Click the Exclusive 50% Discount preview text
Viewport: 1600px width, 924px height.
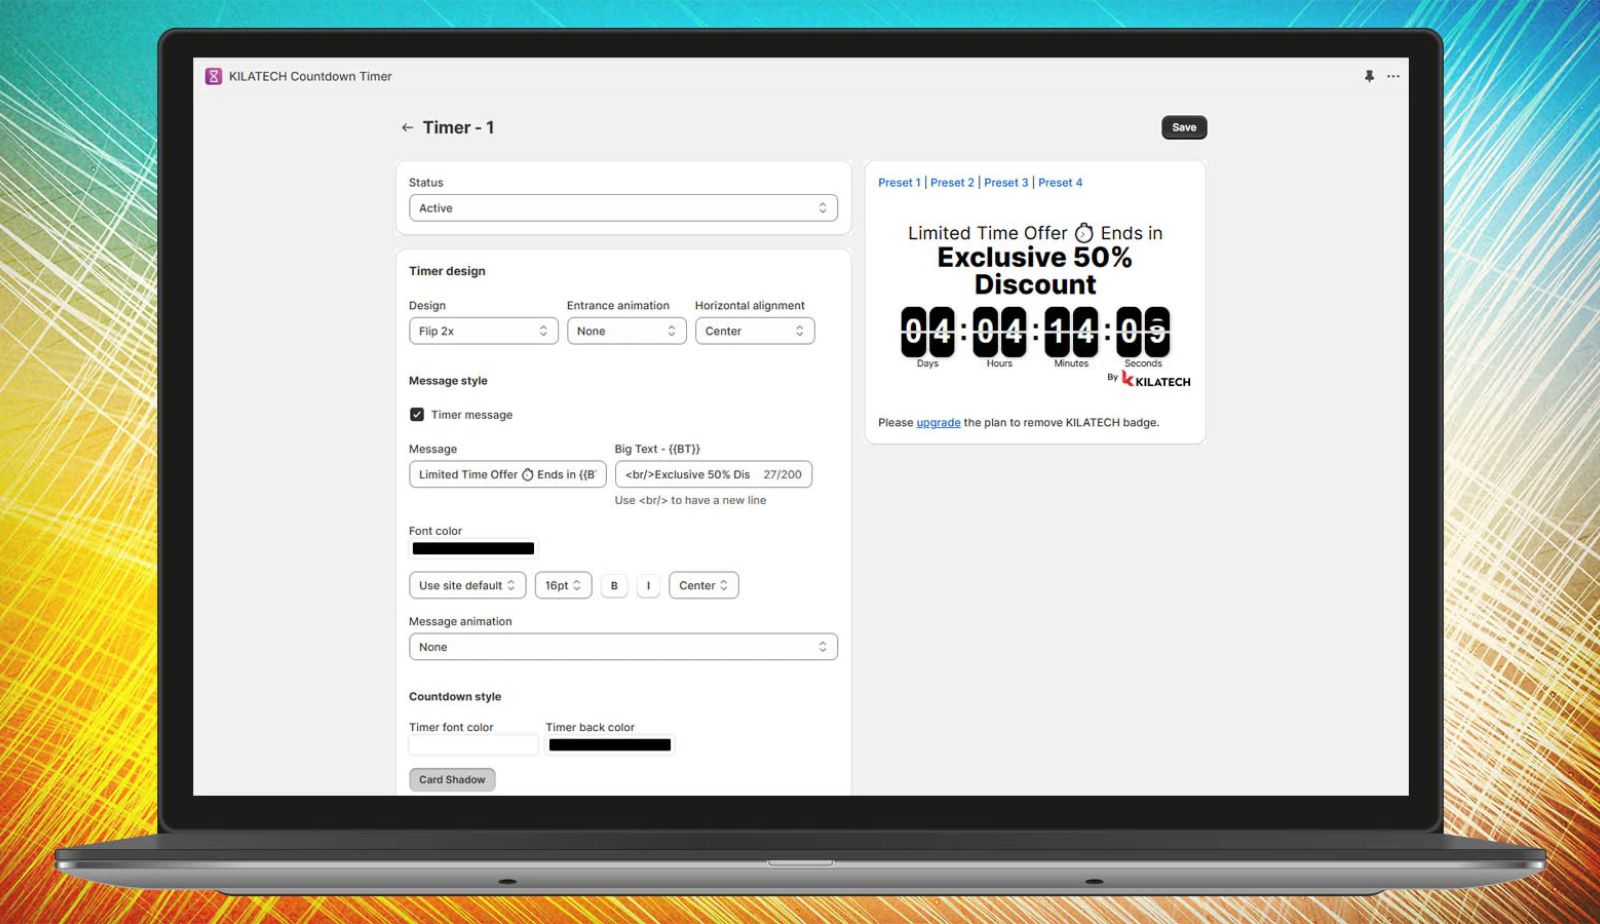1035,271
